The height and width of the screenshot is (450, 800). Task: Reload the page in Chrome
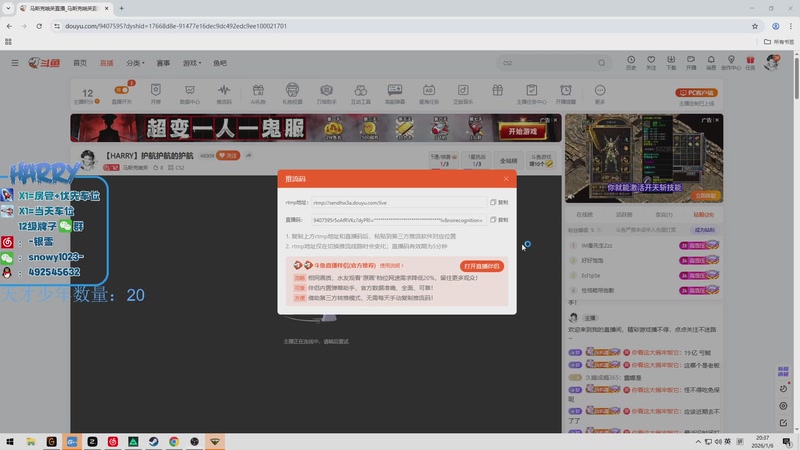[39, 26]
